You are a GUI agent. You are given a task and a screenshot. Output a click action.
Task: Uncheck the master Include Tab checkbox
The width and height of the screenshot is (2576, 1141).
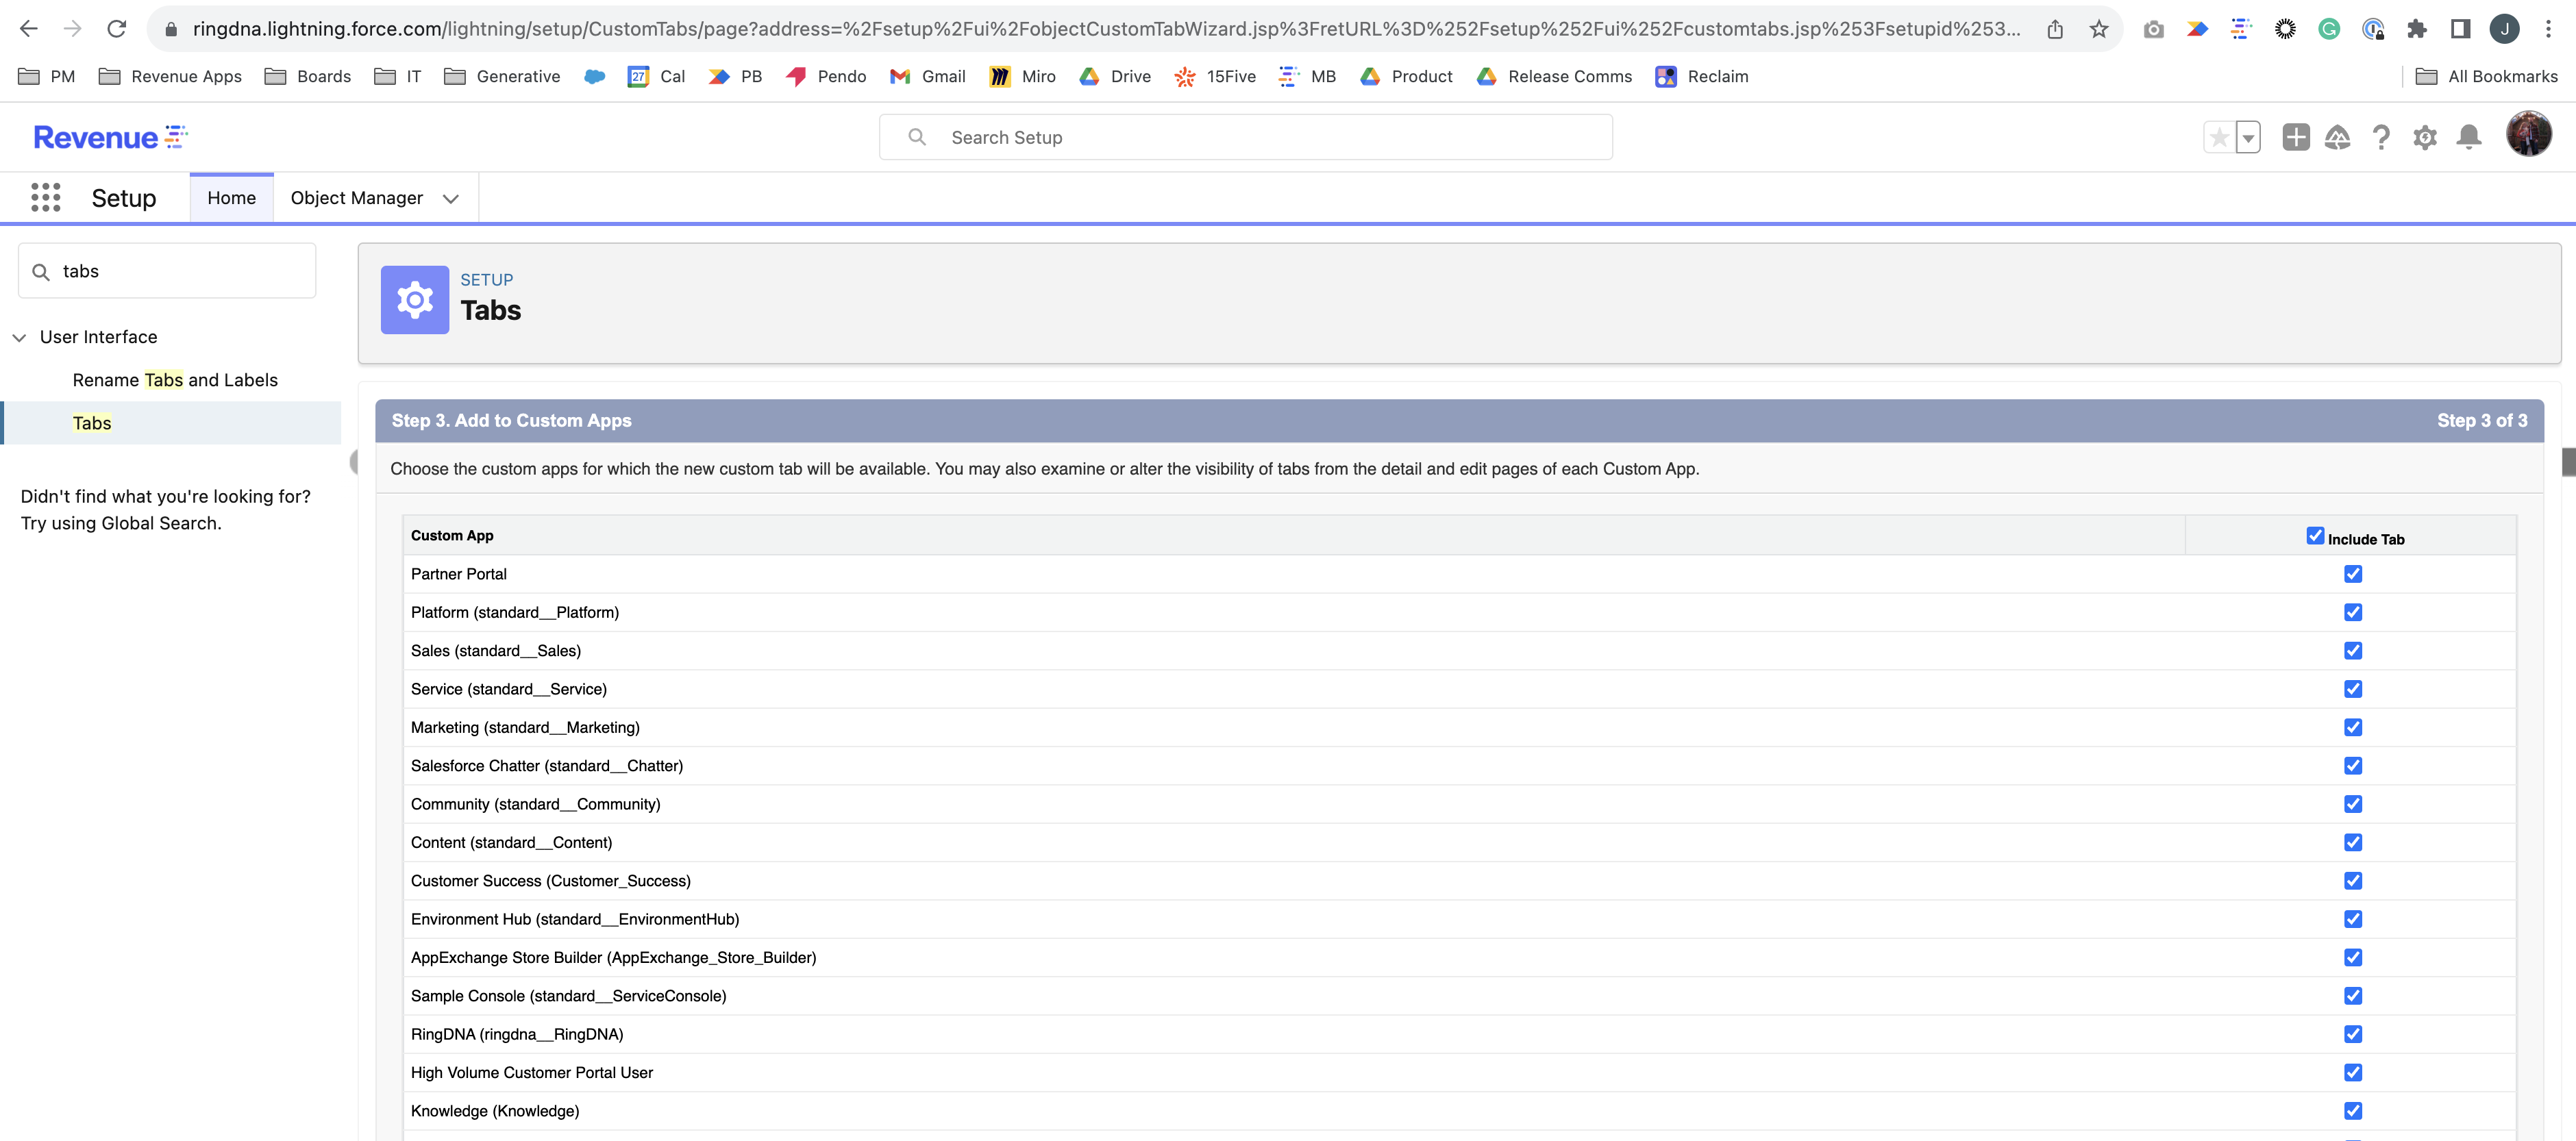tap(2315, 535)
